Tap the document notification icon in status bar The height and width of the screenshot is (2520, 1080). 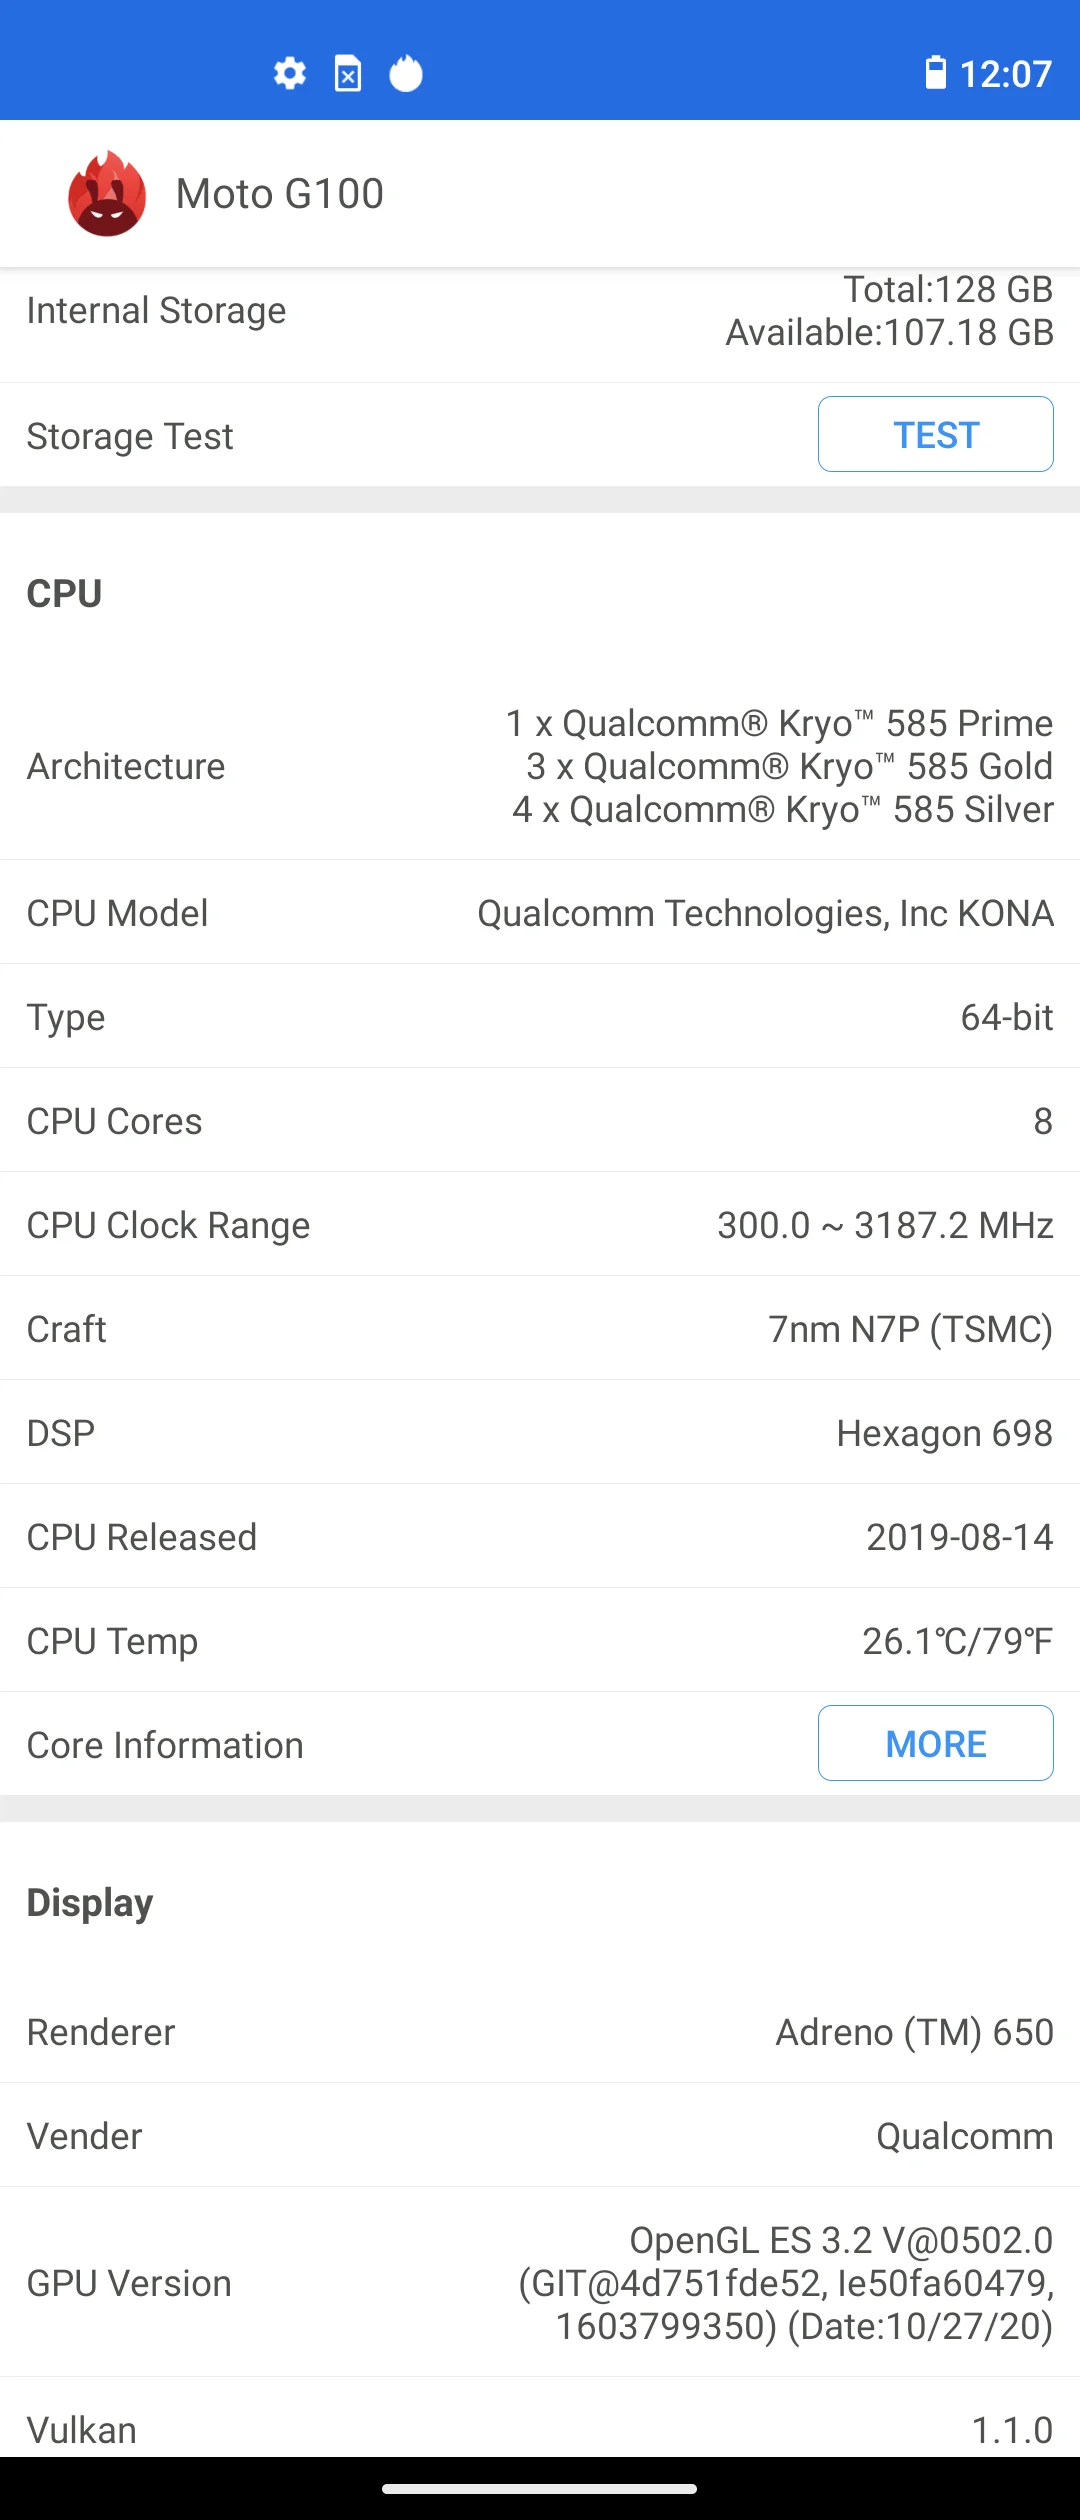[x=347, y=74]
